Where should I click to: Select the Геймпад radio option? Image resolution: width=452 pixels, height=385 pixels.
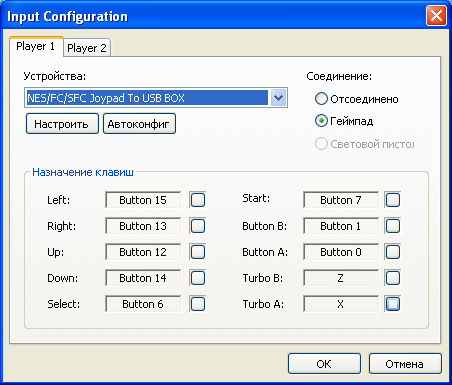[321, 121]
